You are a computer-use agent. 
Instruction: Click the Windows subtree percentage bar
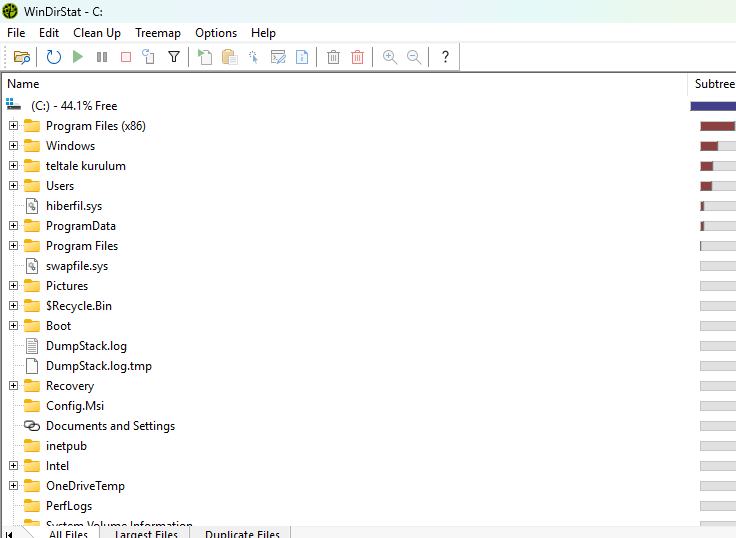tap(718, 146)
